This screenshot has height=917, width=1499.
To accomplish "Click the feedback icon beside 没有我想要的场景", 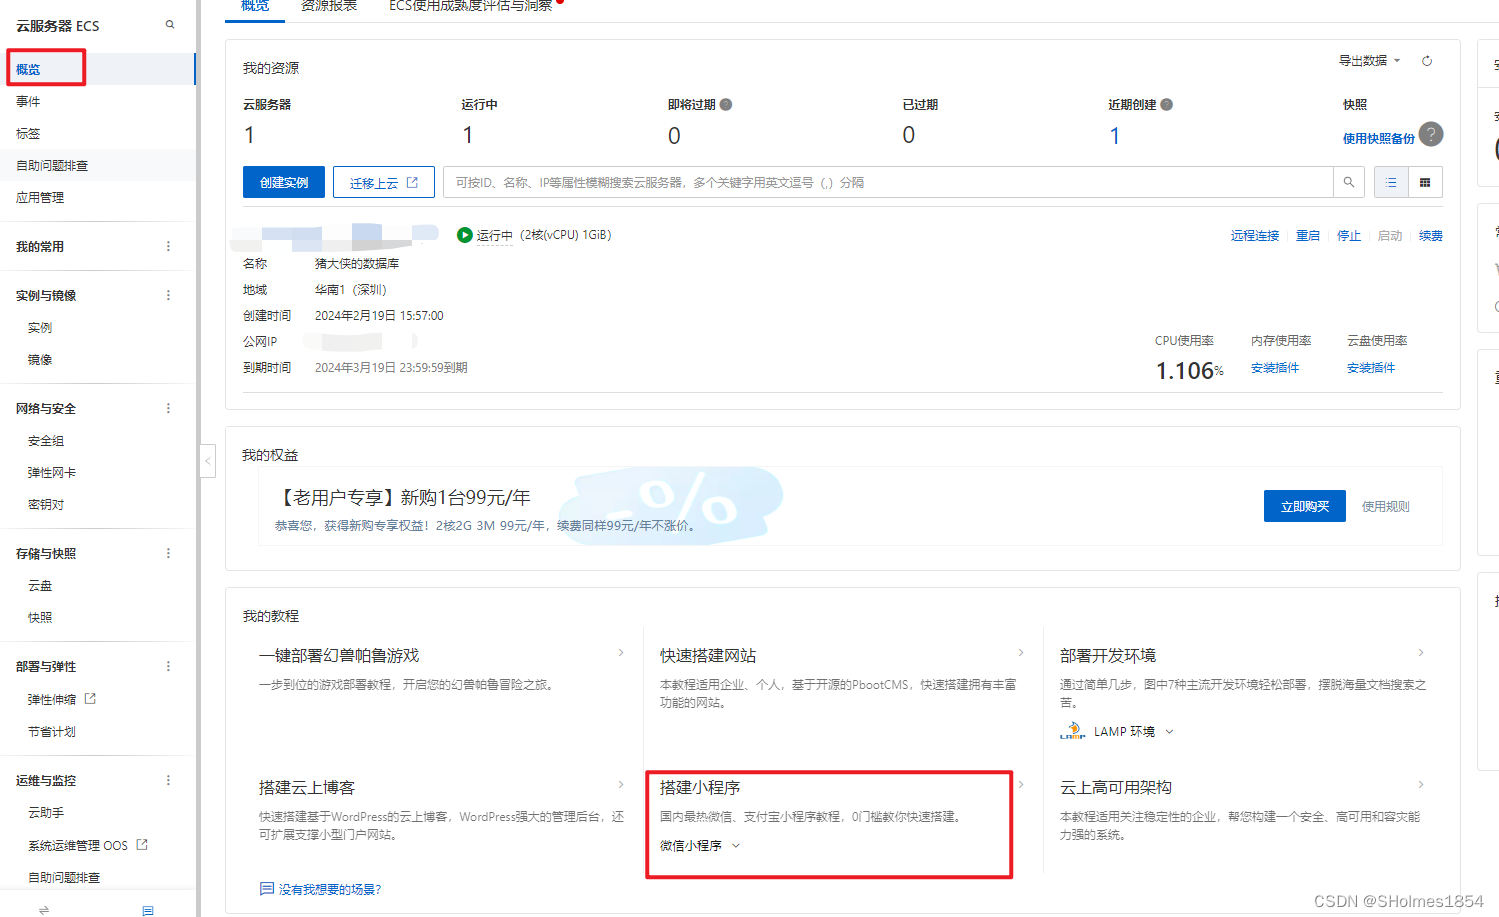I will coord(266,888).
